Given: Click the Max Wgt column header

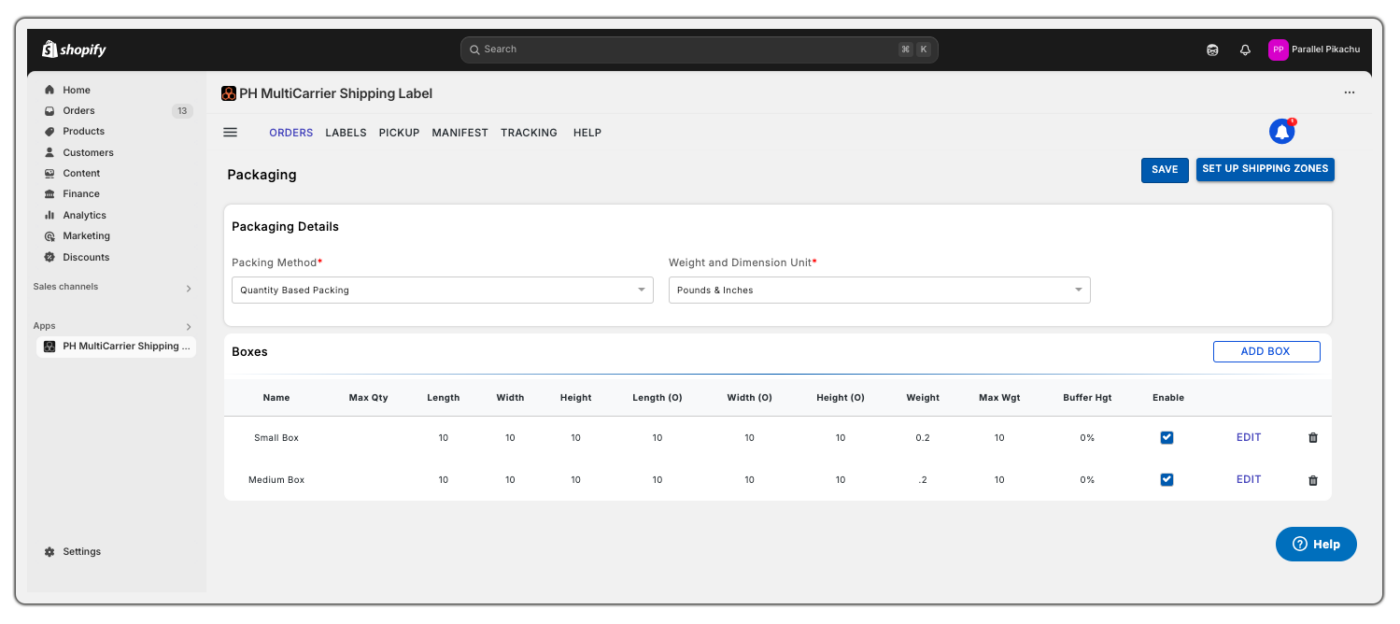Looking at the screenshot, I should (999, 398).
